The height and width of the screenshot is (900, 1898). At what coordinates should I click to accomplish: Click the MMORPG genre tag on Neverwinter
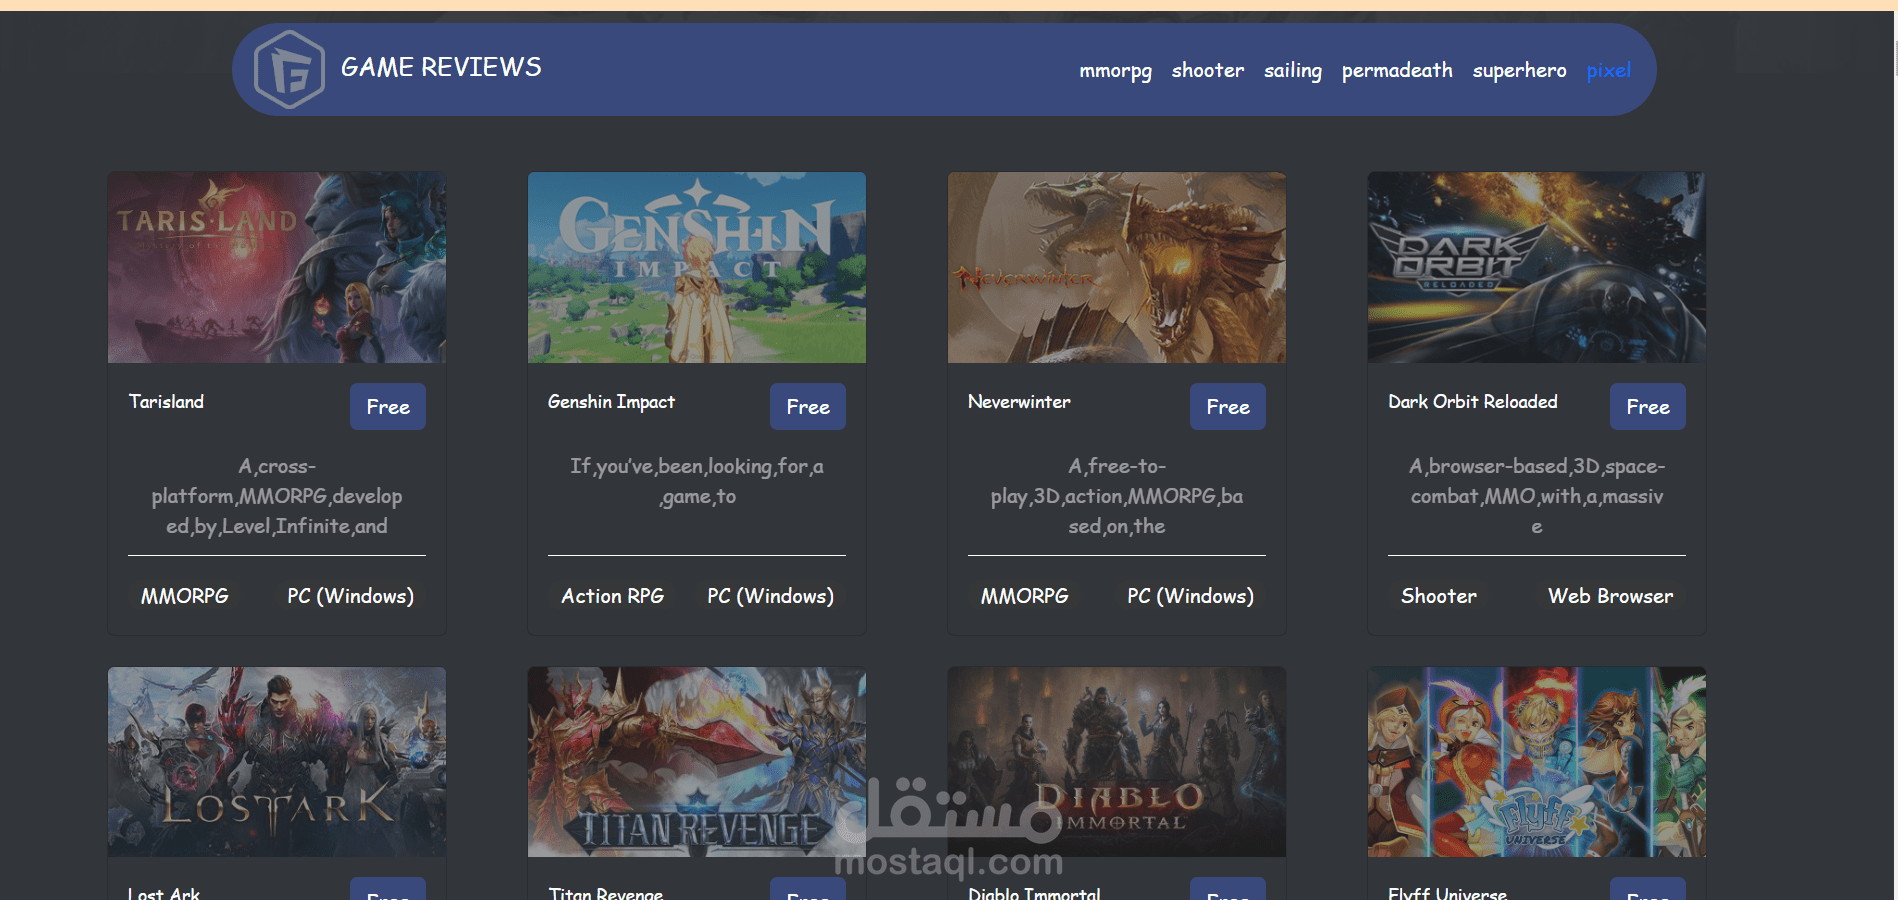pyautogui.click(x=1025, y=596)
